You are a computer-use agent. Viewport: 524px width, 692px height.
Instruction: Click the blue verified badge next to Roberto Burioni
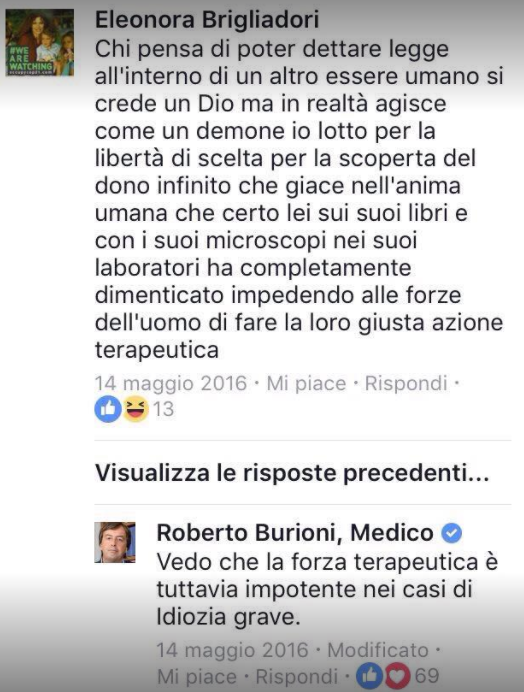(x=451, y=533)
